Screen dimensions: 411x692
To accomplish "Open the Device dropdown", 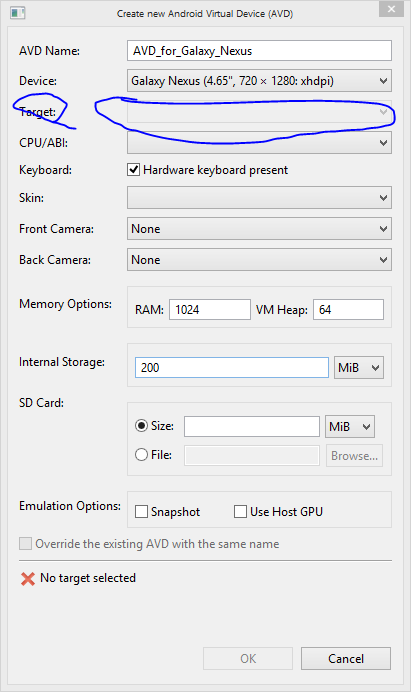I will pyautogui.click(x=259, y=81).
